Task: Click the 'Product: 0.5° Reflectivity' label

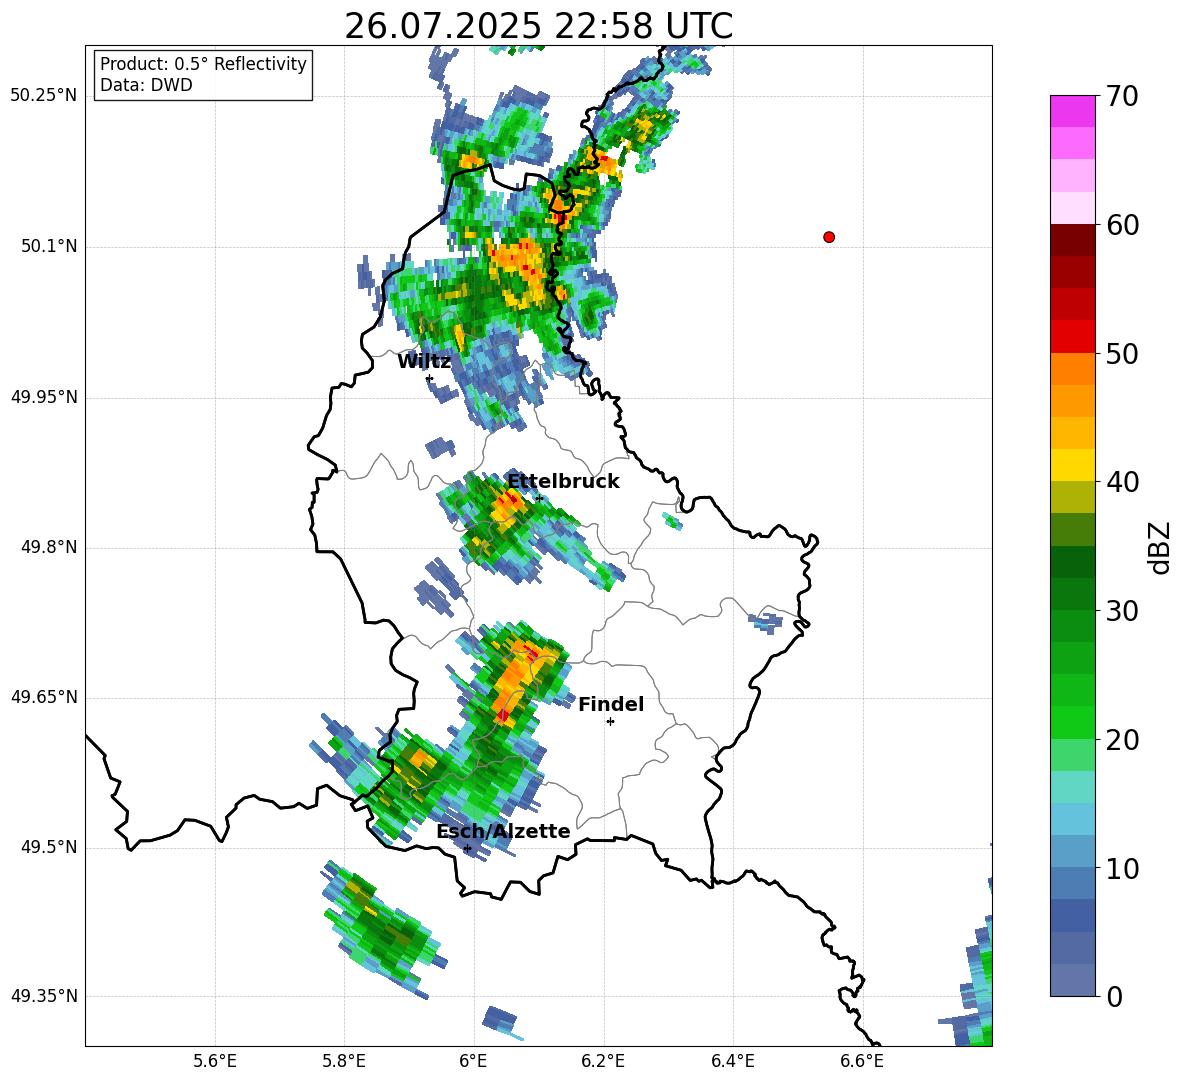Action: [x=203, y=63]
